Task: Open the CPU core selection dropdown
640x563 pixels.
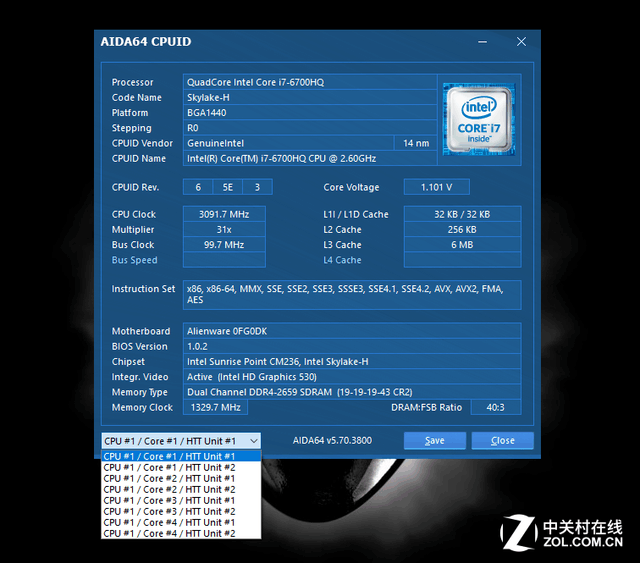Action: coord(181,441)
